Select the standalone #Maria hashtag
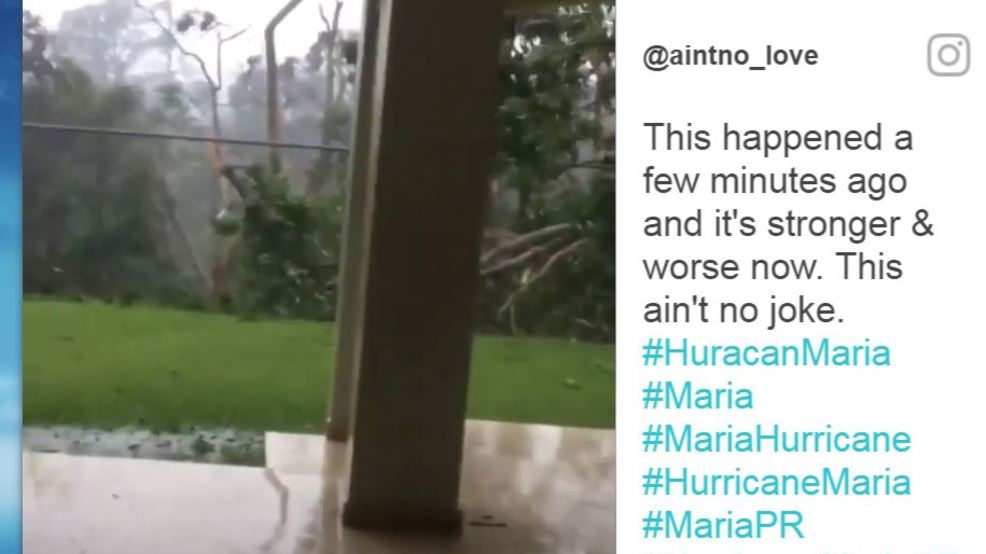Screen dimensions: 986x554 tap(698, 396)
